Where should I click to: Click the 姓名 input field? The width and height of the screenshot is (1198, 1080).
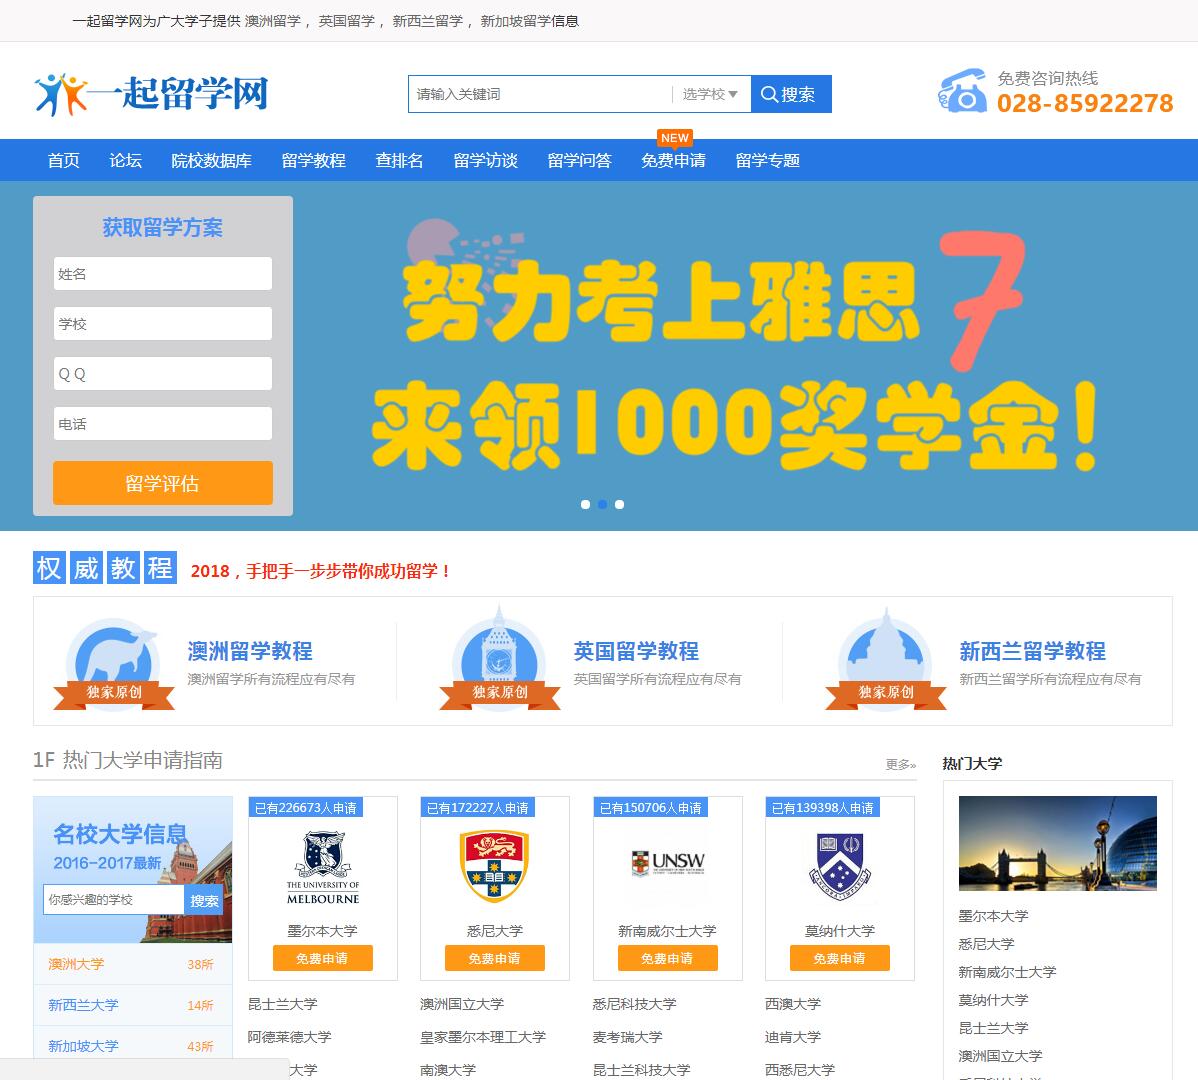[x=163, y=273]
